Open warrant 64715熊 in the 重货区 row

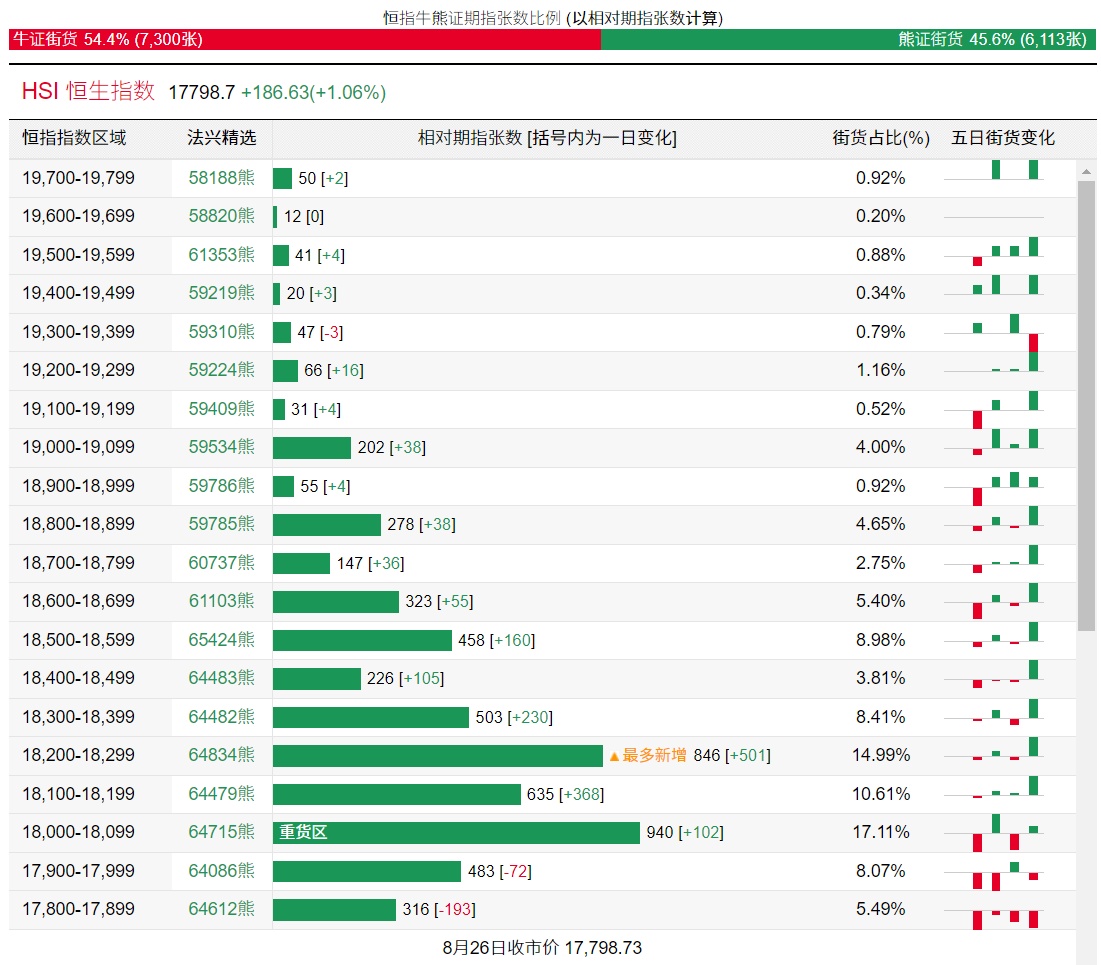tap(221, 832)
